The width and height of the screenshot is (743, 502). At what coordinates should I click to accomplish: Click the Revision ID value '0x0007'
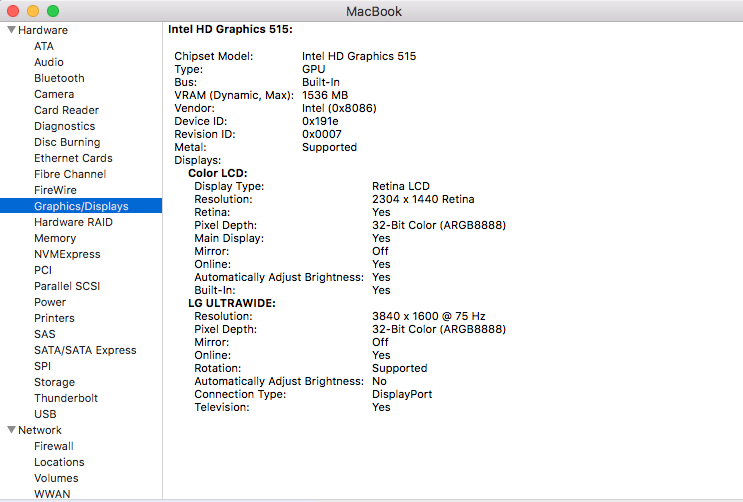coord(322,135)
